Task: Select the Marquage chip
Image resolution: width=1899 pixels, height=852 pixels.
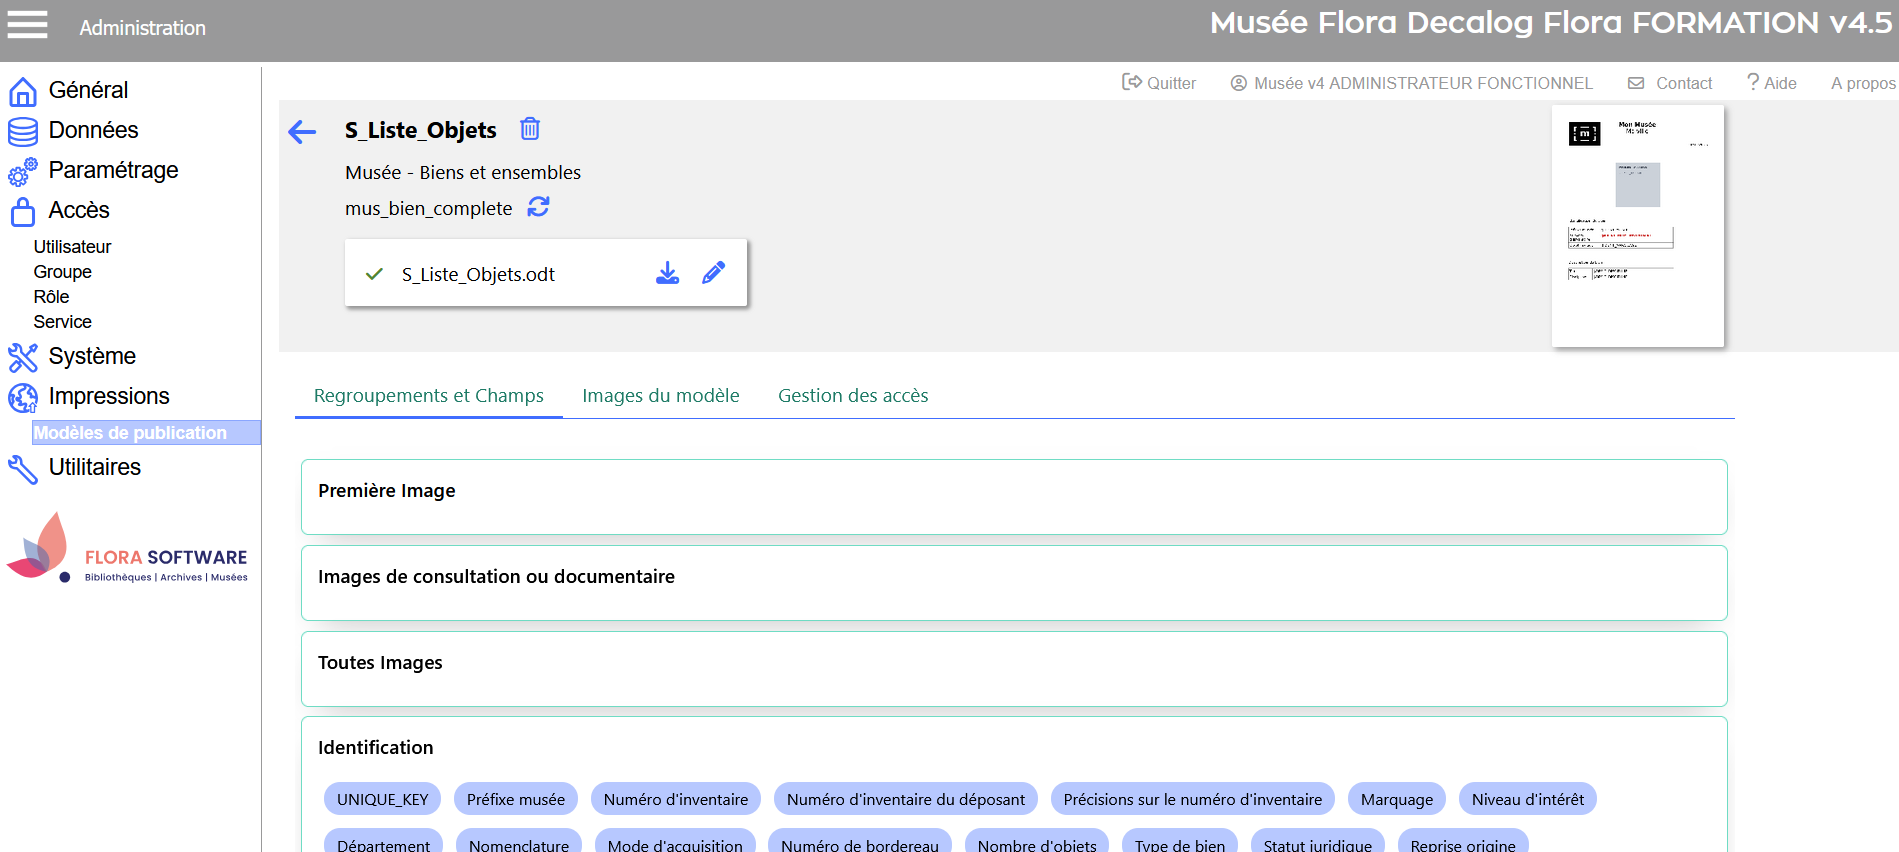Action: 1397,799
